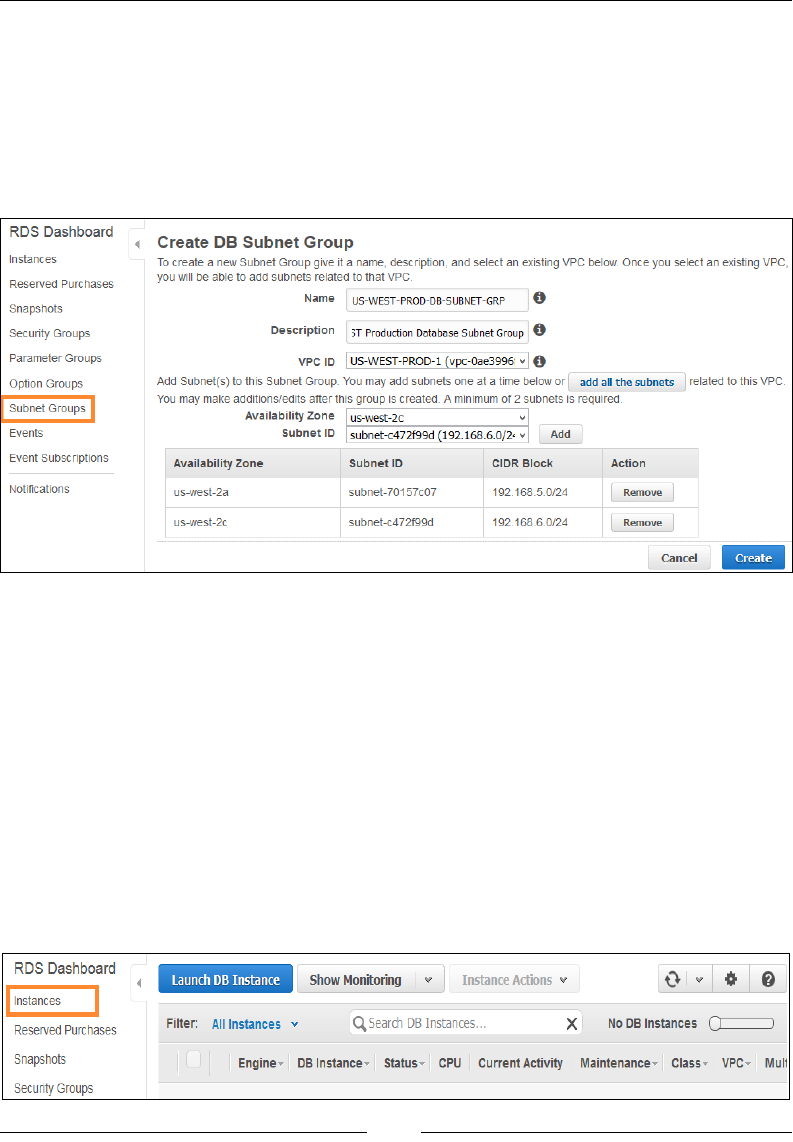Click RDS Dashboard title in upper panel
The width and height of the screenshot is (793, 1142).
click(61, 232)
